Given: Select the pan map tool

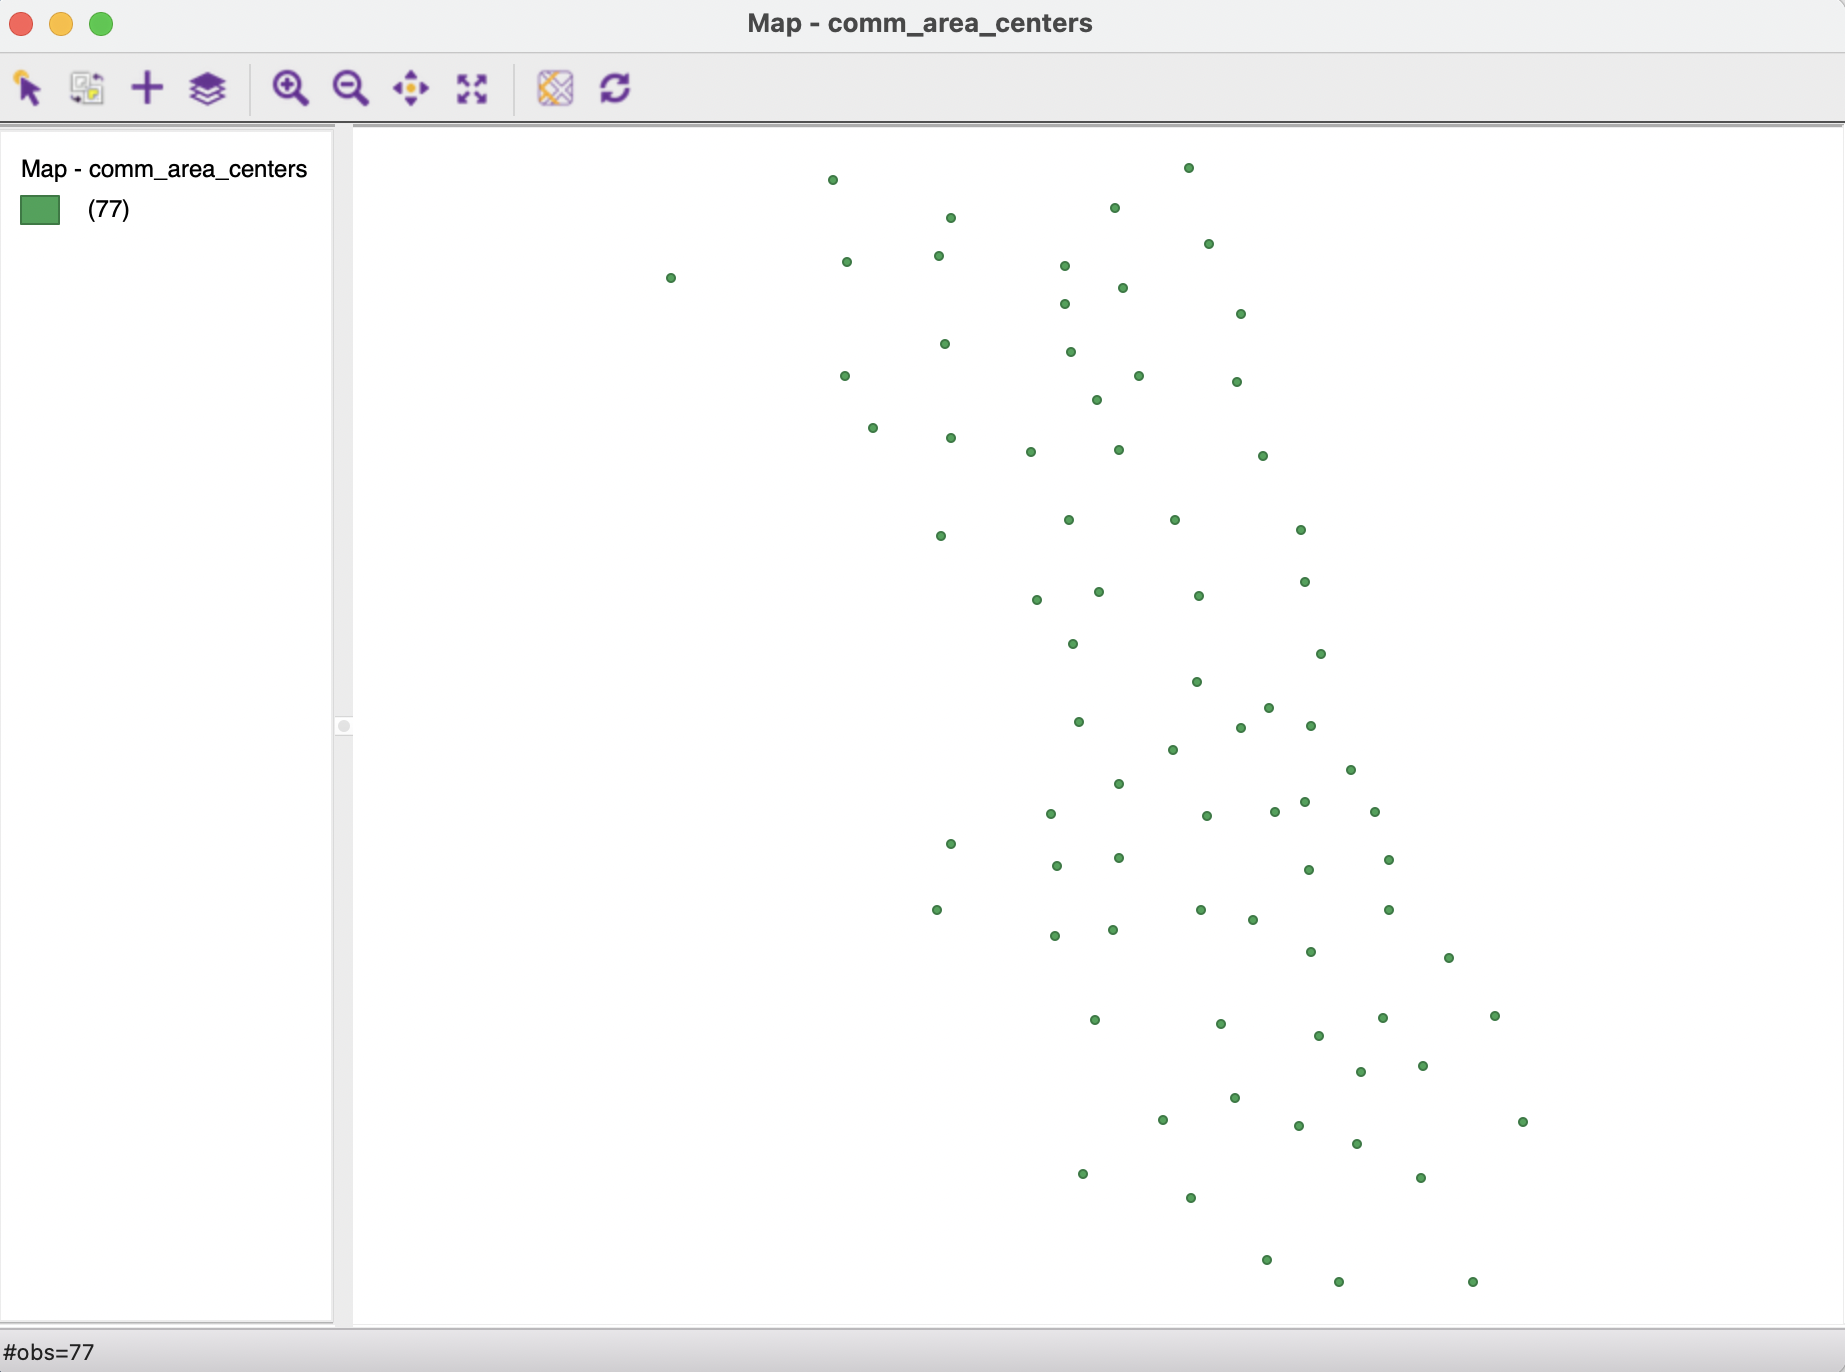Looking at the screenshot, I should pos(411,88).
